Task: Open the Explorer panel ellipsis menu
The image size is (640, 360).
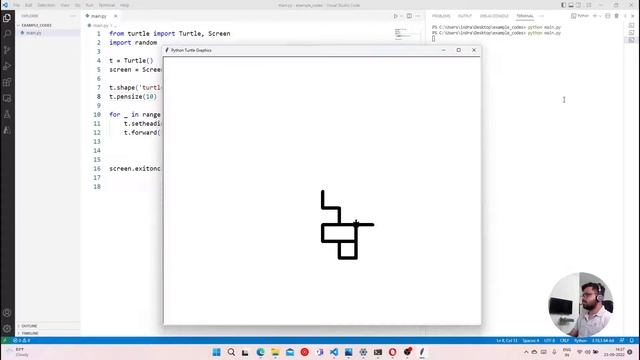Action: click(73, 16)
